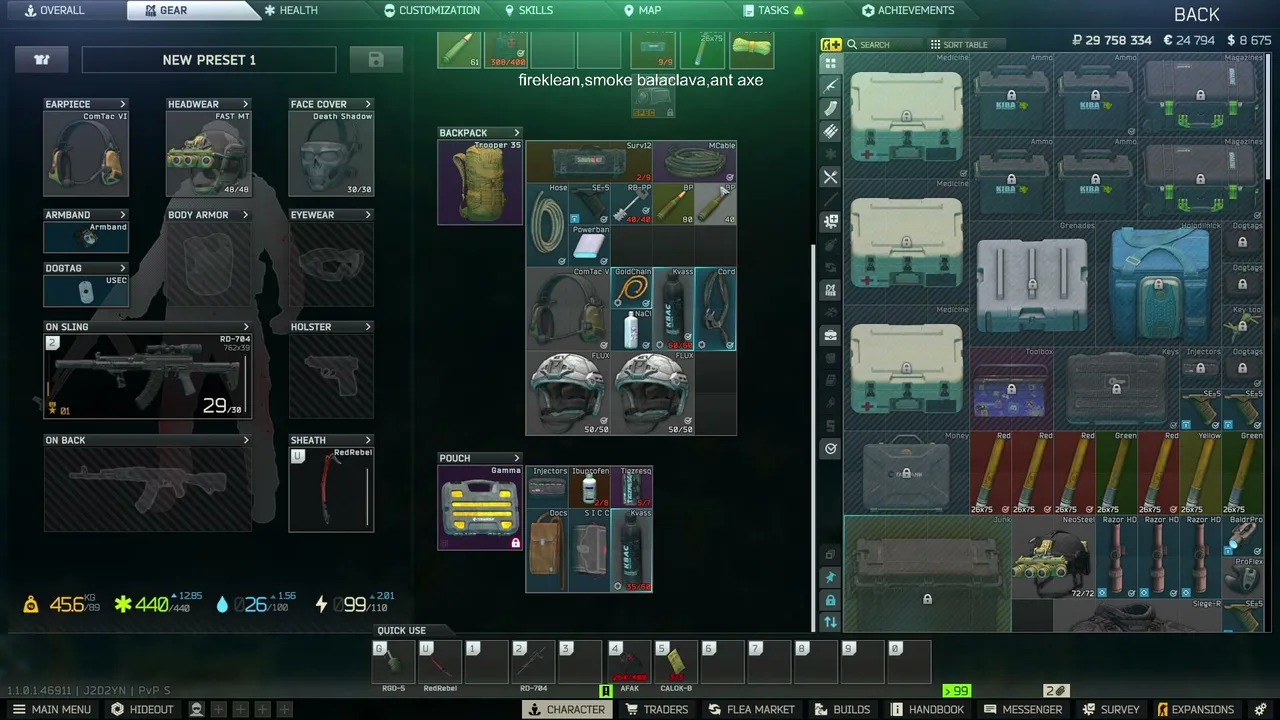Viewport: 1280px width, 720px height.
Task: Go back with the BACK button
Action: tap(1197, 14)
